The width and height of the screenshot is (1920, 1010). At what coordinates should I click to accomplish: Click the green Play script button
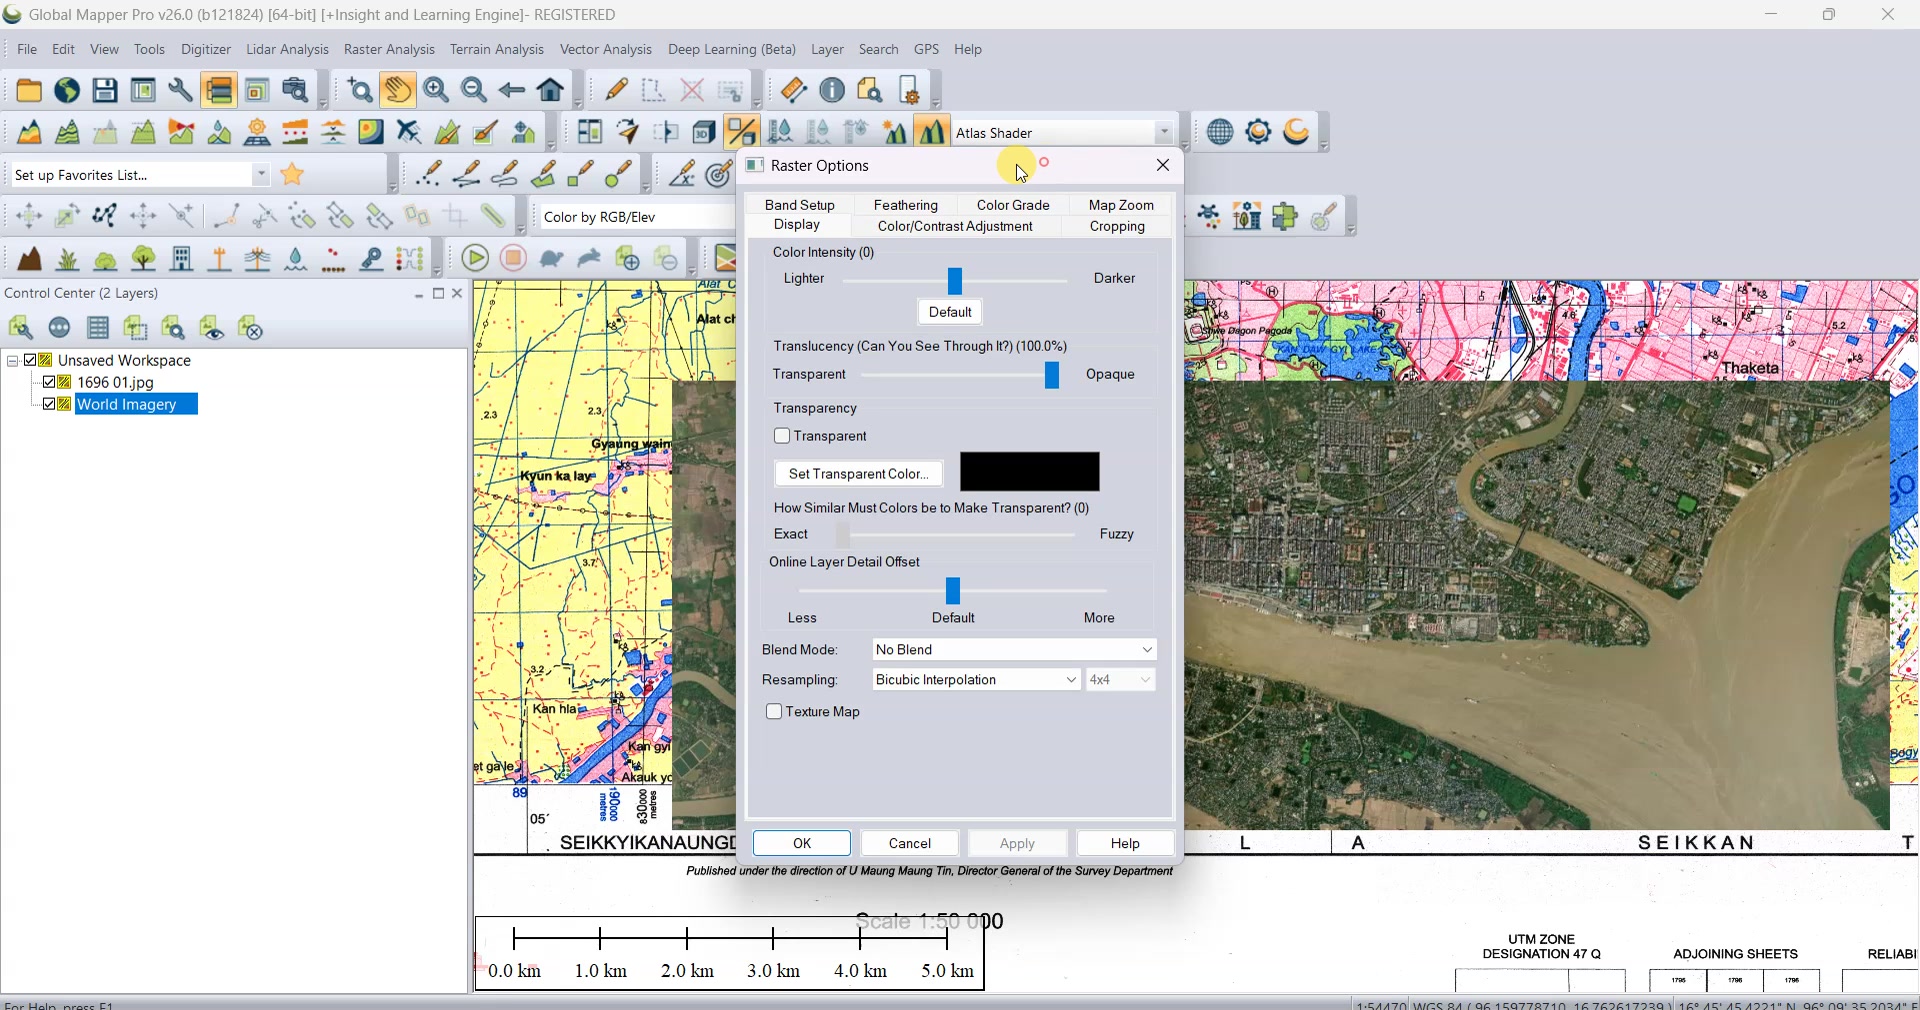476,259
